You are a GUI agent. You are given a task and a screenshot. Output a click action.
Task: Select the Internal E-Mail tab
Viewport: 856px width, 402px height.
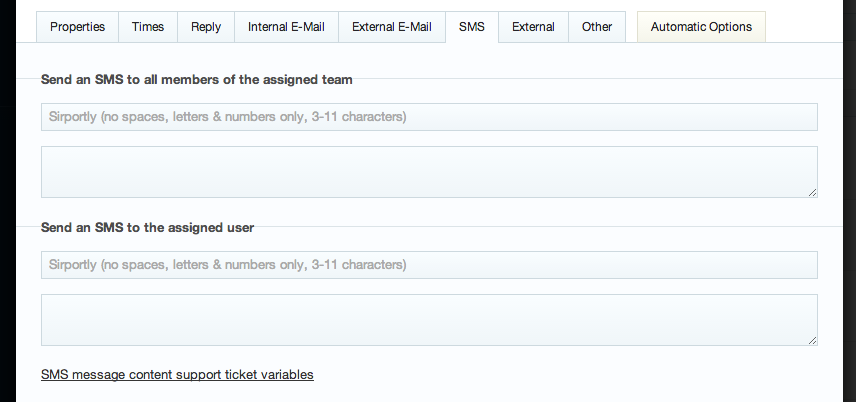[x=286, y=27]
